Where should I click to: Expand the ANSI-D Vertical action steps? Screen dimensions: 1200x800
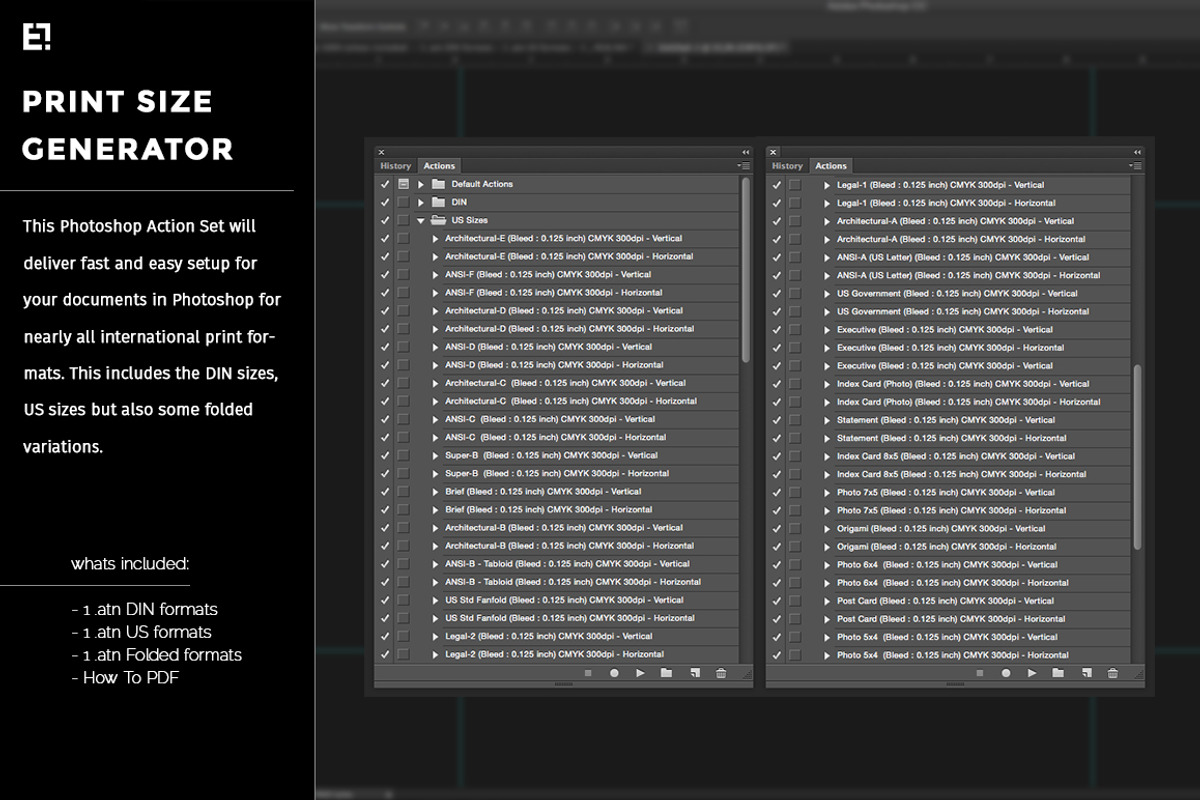tap(436, 347)
